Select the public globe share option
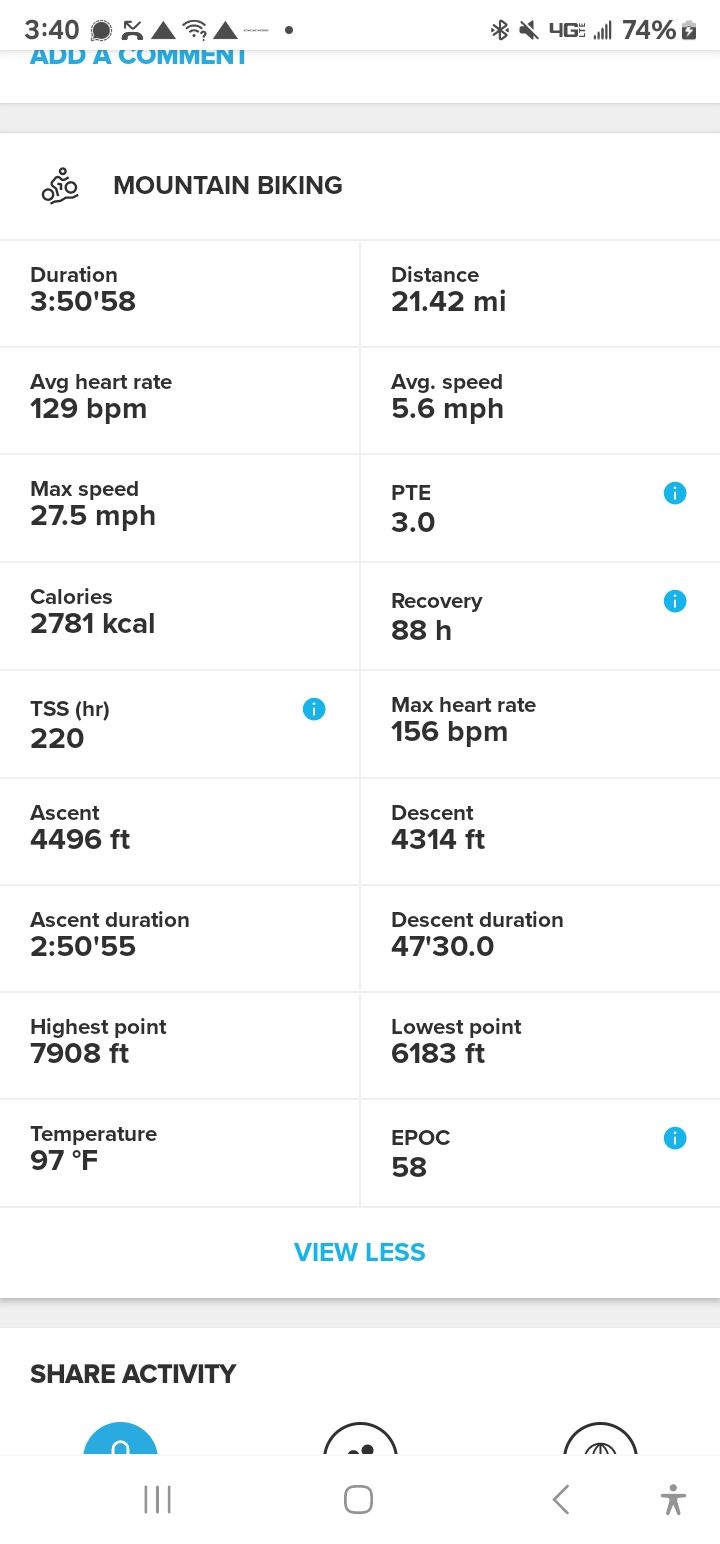The image size is (720, 1544). 600,1442
